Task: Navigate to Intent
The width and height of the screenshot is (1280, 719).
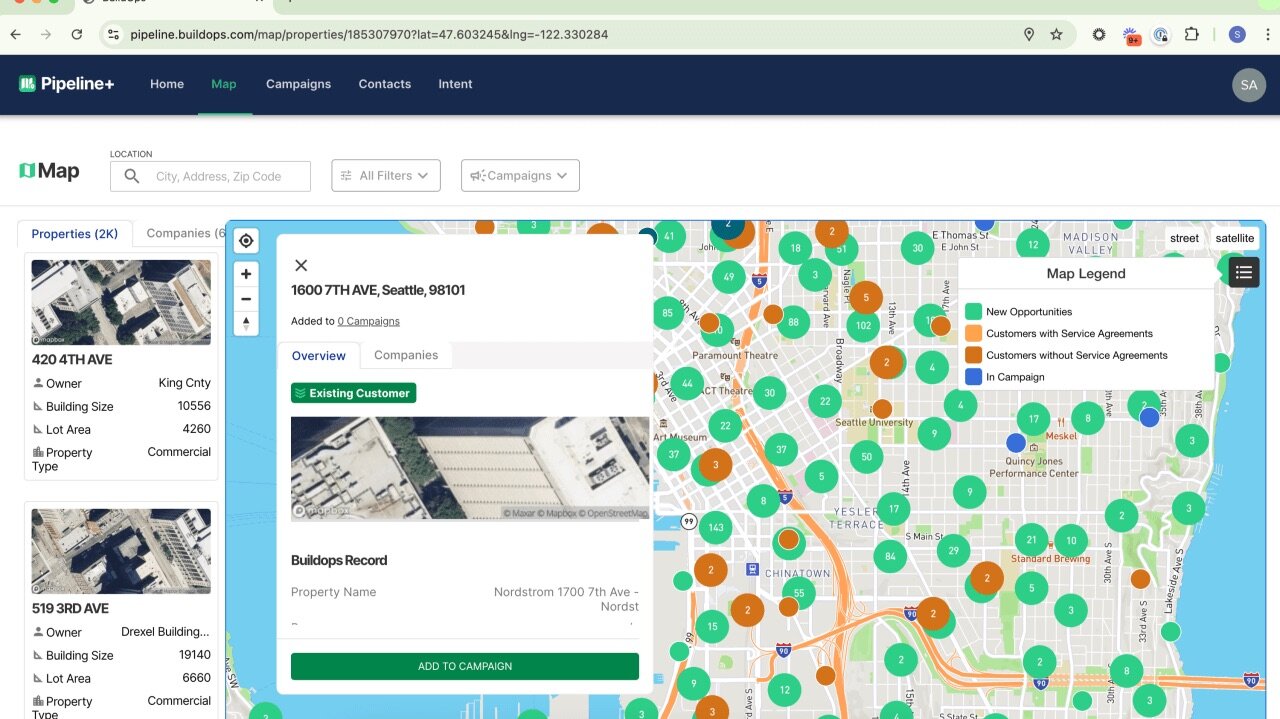Action: (x=455, y=84)
